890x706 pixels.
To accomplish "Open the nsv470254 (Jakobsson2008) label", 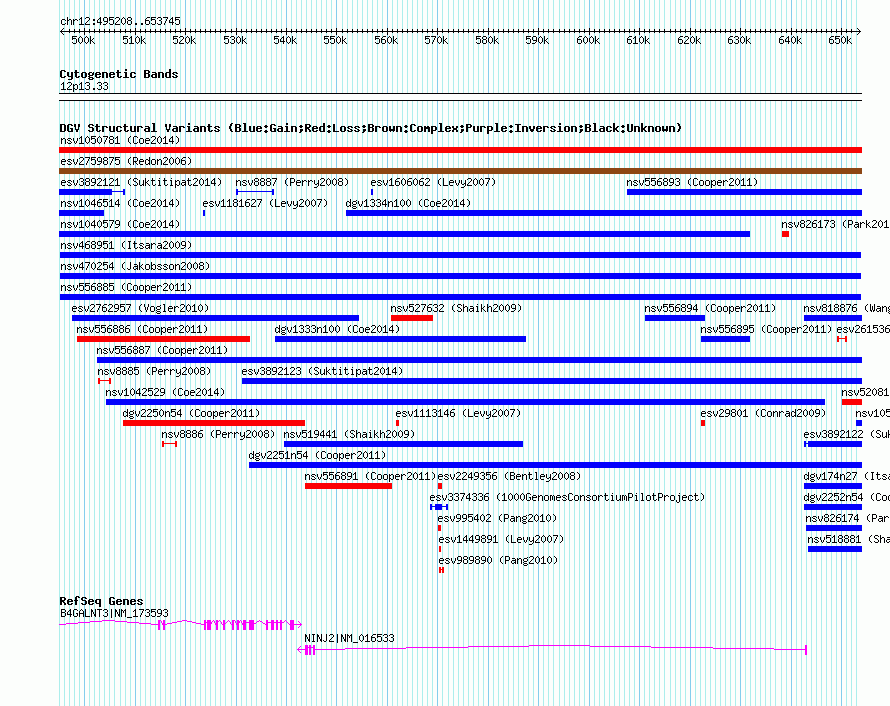I will tap(135, 266).
